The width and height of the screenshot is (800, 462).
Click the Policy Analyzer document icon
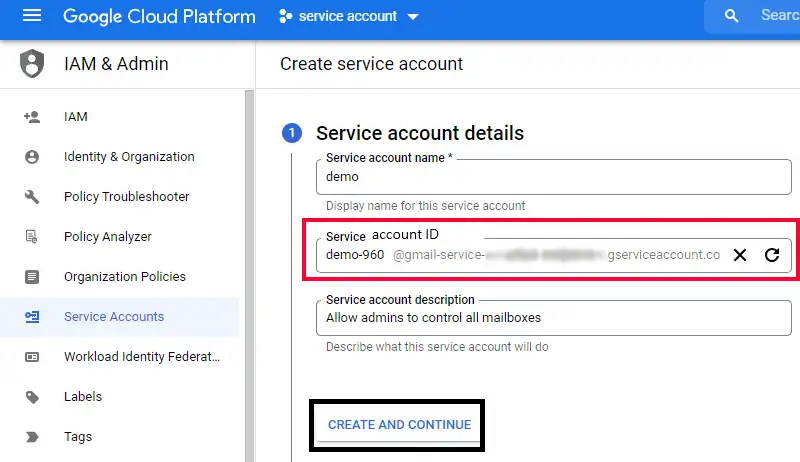[x=32, y=237]
